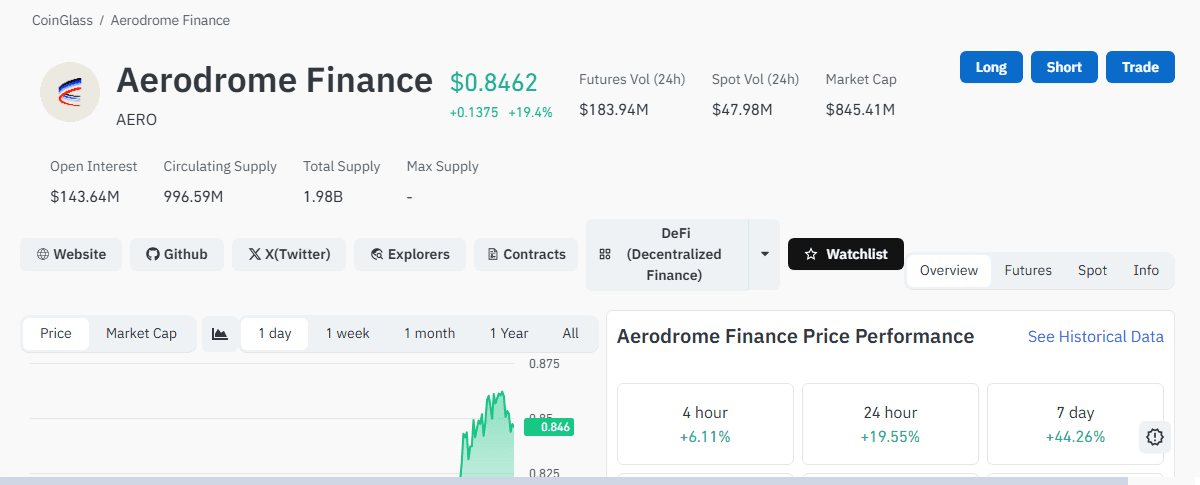Switch to the Info tab
The width and height of the screenshot is (1200, 485).
pos(1146,270)
